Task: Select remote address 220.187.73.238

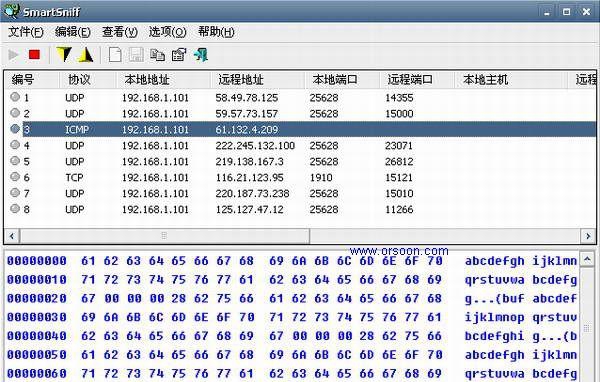Action: (252, 193)
